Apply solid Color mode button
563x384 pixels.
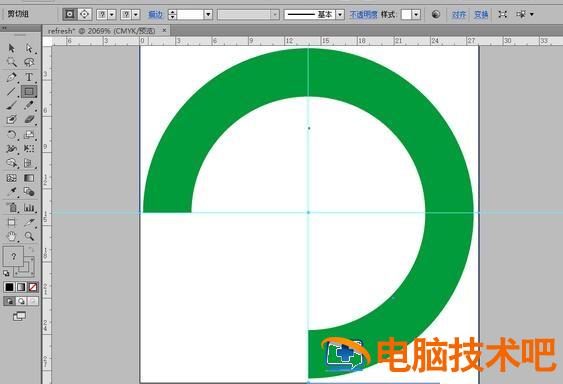point(9,287)
